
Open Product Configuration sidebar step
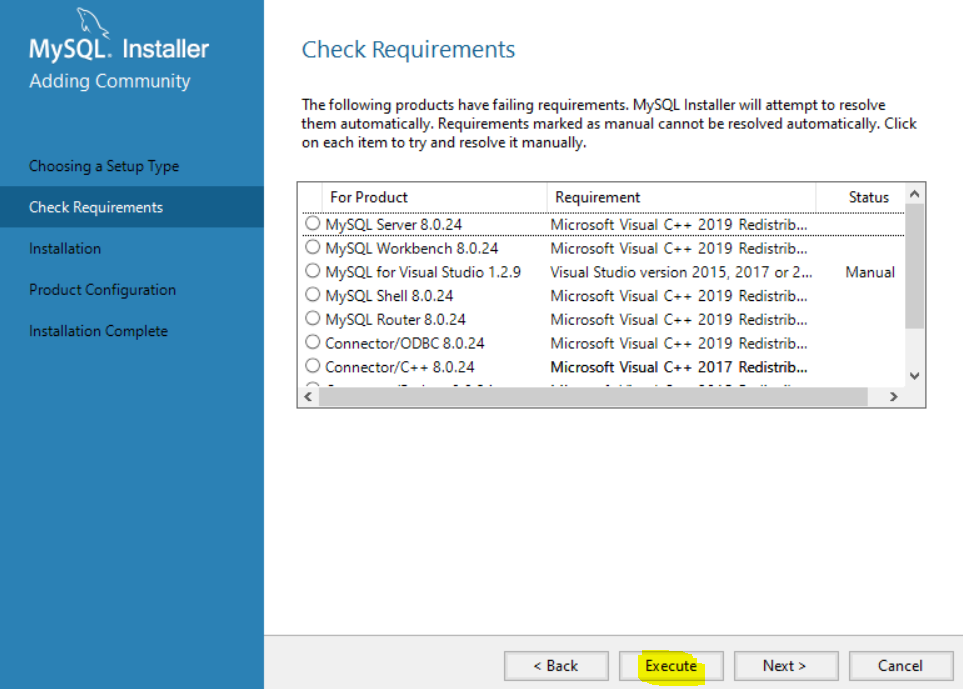pos(103,289)
